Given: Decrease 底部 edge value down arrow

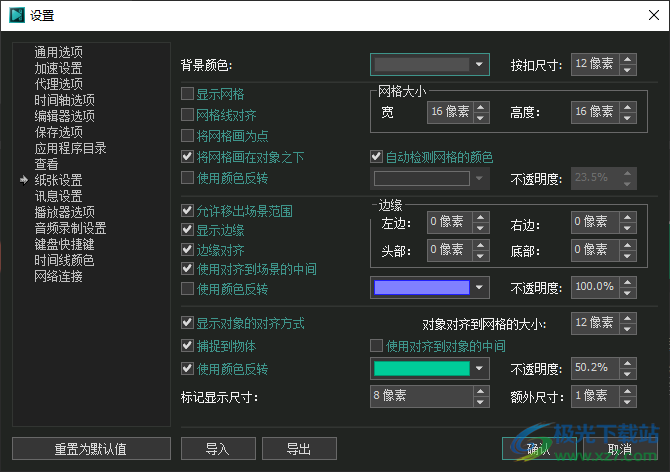Looking at the screenshot, I should pos(627,256).
